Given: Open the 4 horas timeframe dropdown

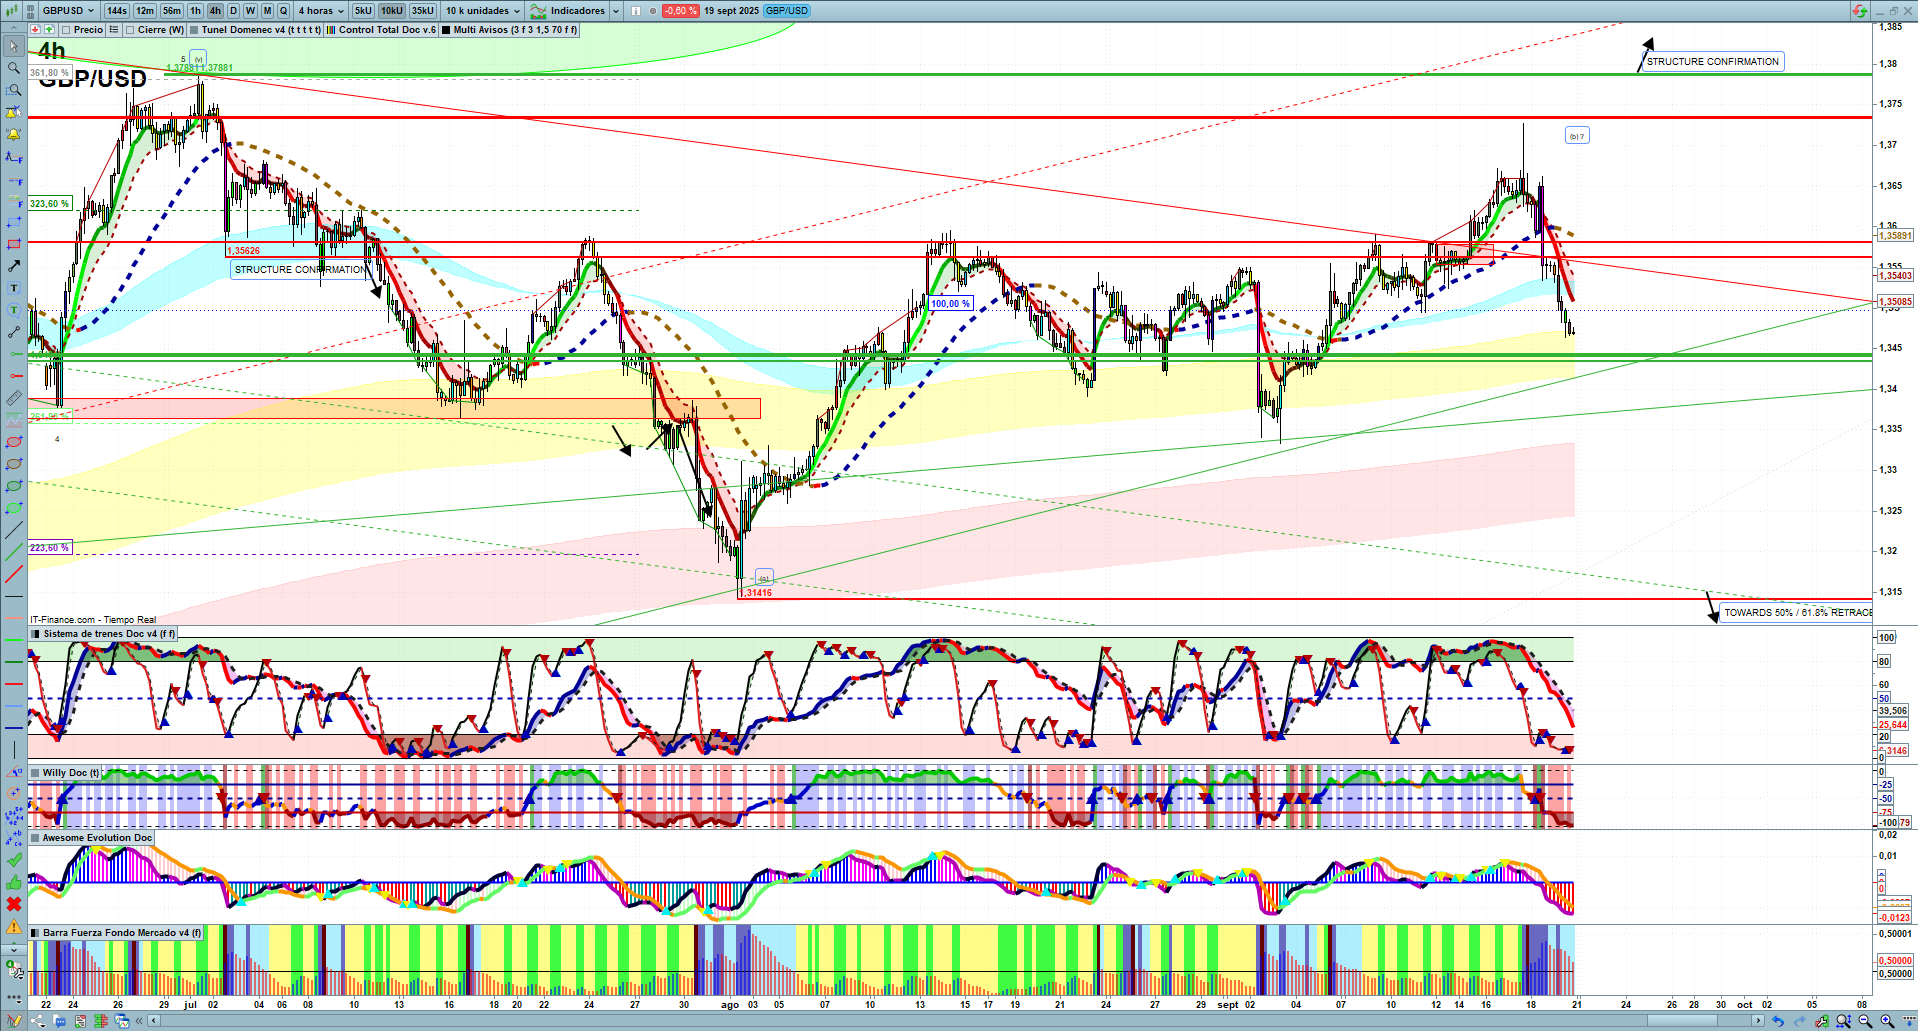Looking at the screenshot, I should pos(320,11).
